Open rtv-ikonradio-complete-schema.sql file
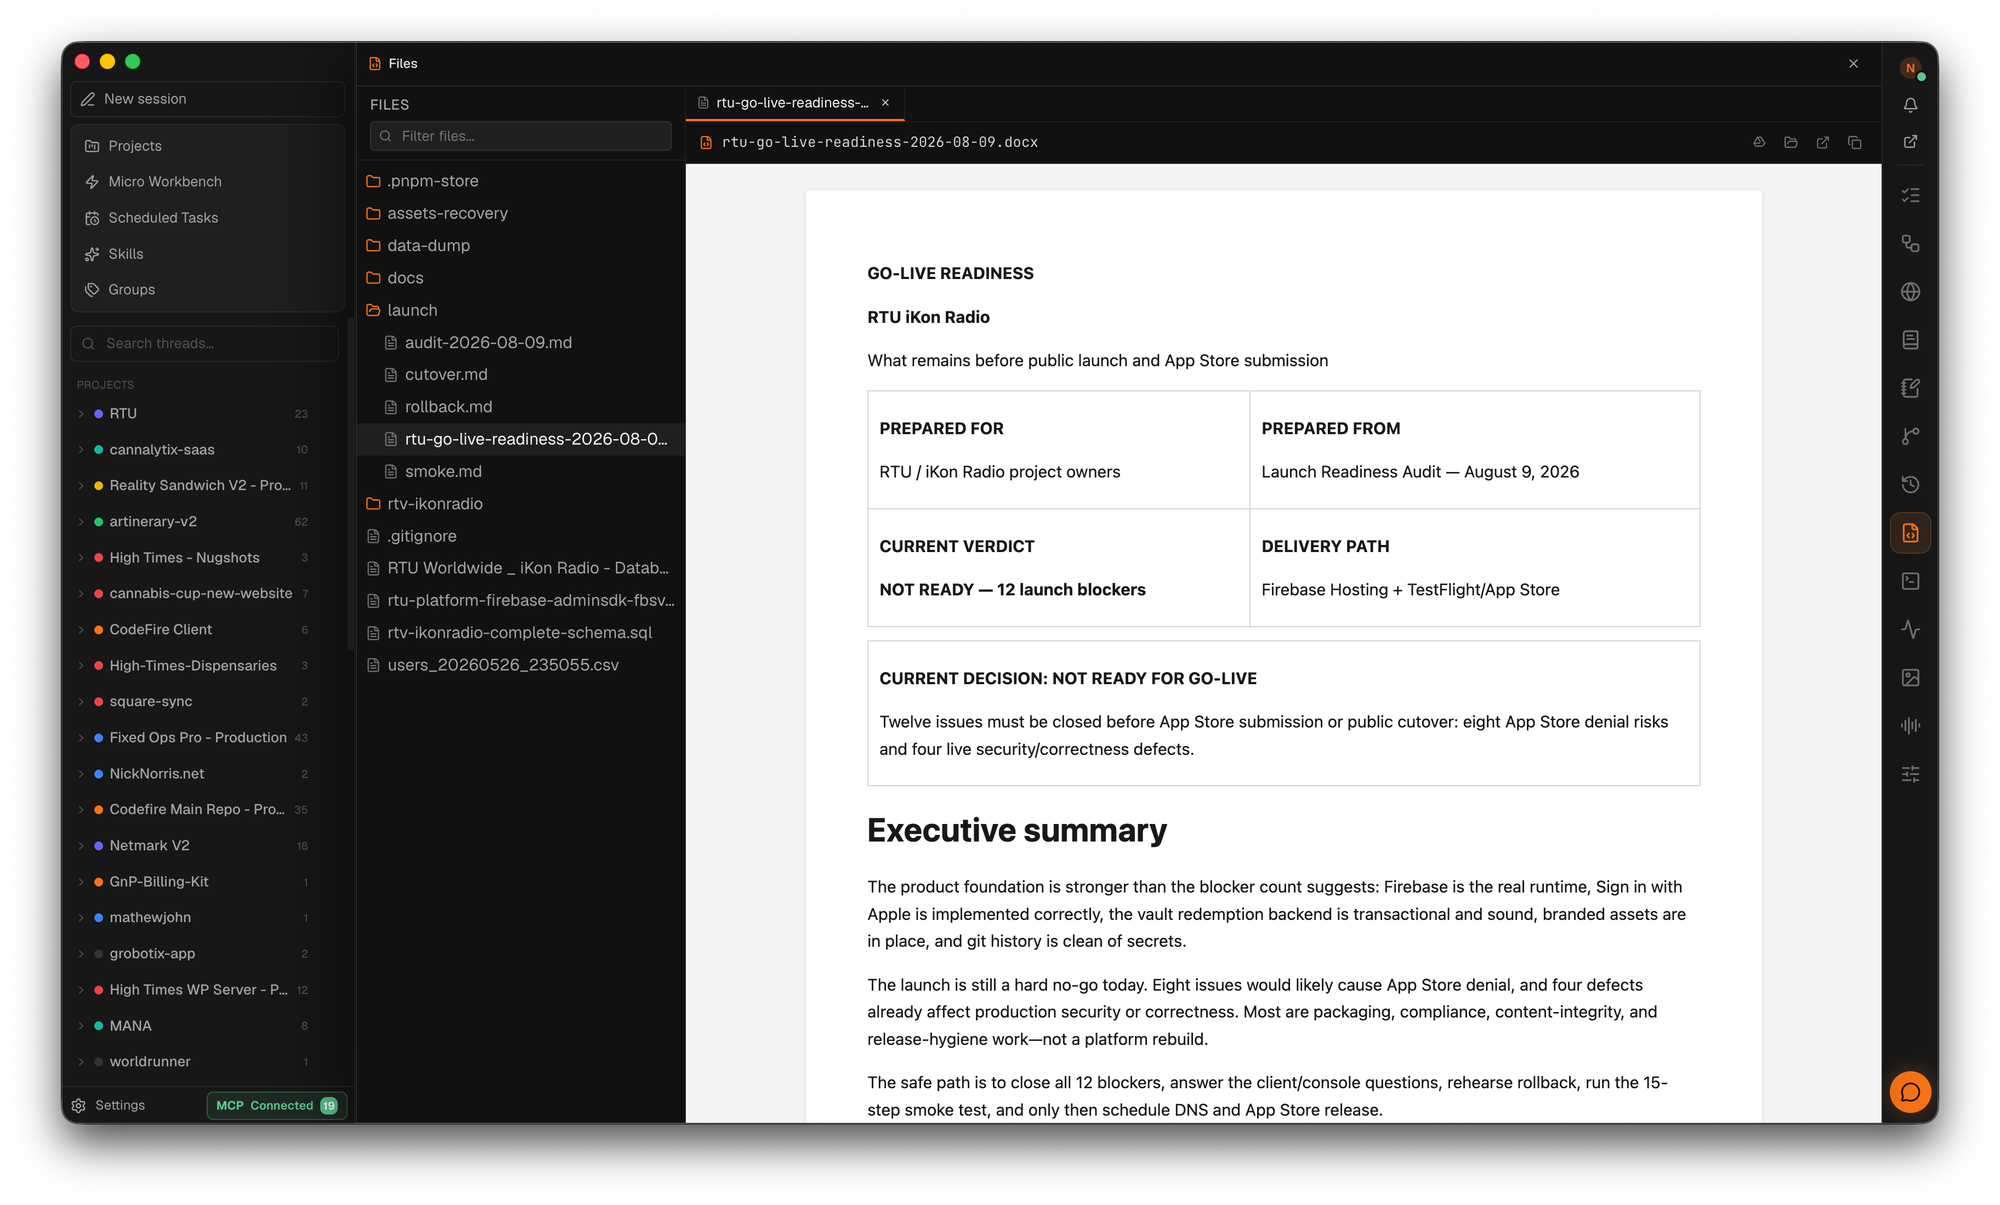Viewport: 2000px width, 1205px height. (x=519, y=632)
